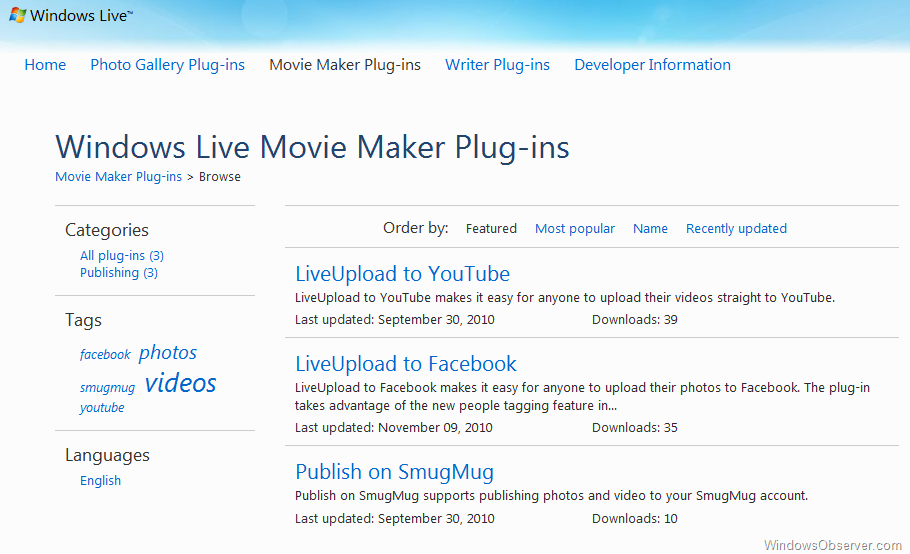Go to Photo Gallery Plug-ins
This screenshot has width=910, height=554.
(x=168, y=65)
